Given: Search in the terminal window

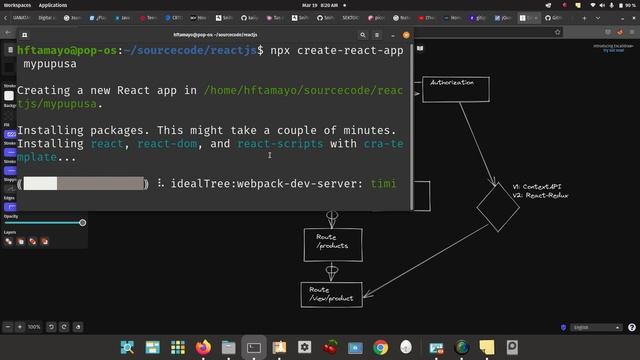Looking at the screenshot, I should [x=362, y=35].
